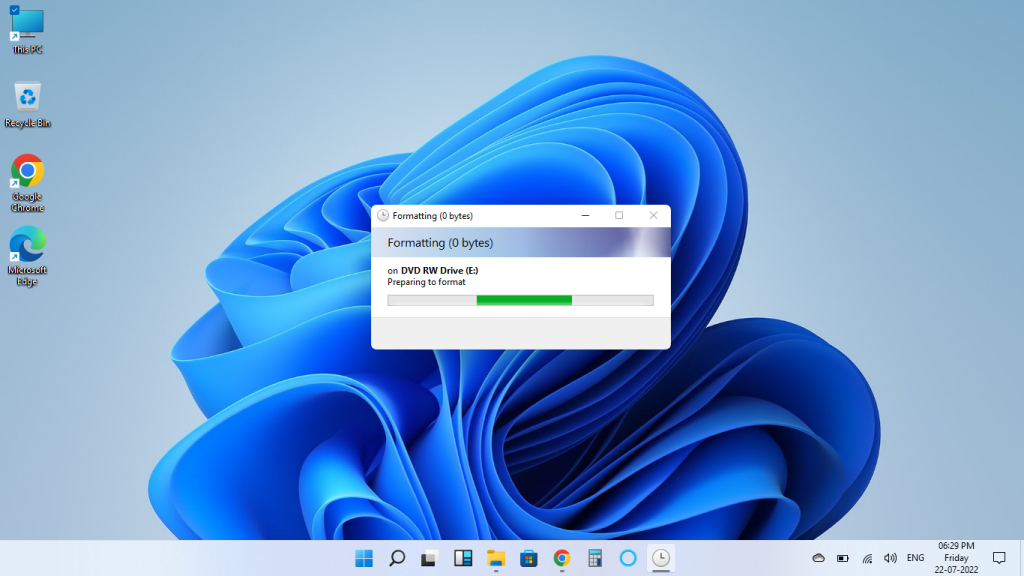
Task: Open the Recycle Bin
Action: [27, 100]
